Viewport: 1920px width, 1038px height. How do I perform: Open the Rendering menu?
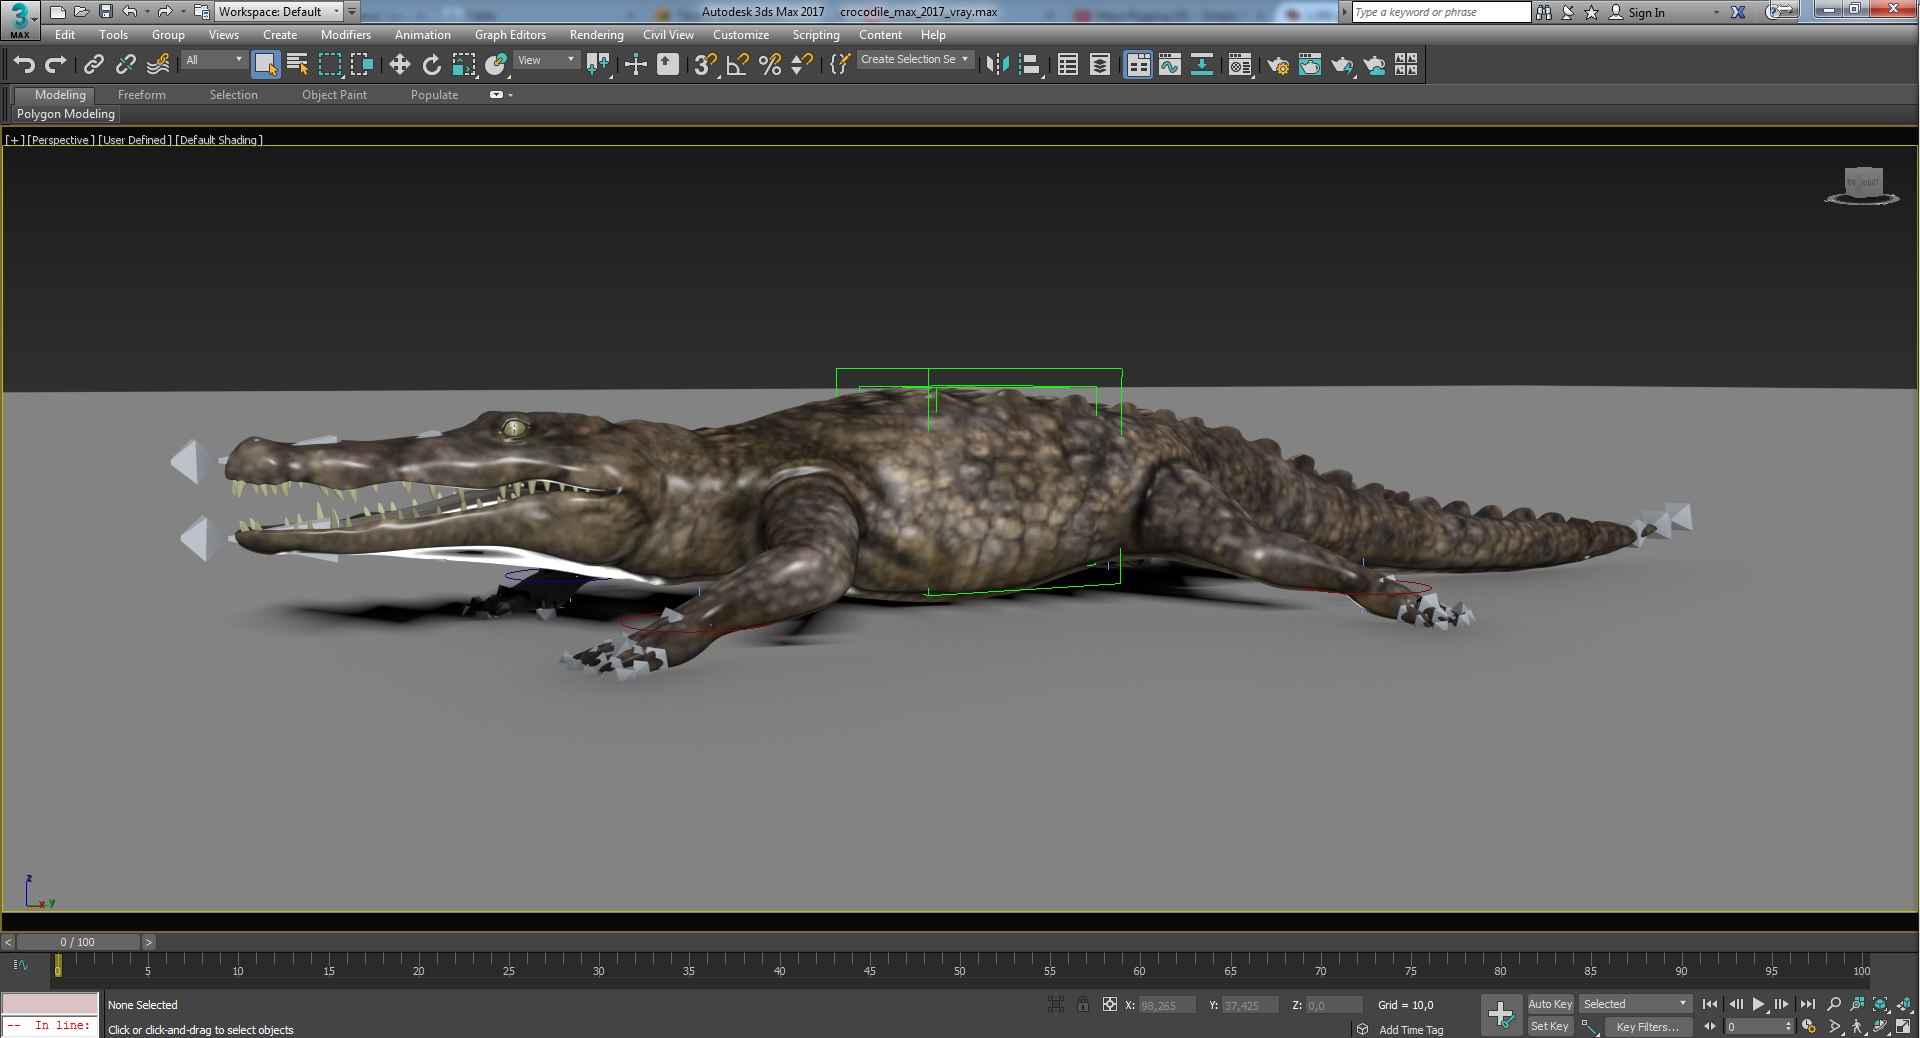pyautogui.click(x=596, y=35)
